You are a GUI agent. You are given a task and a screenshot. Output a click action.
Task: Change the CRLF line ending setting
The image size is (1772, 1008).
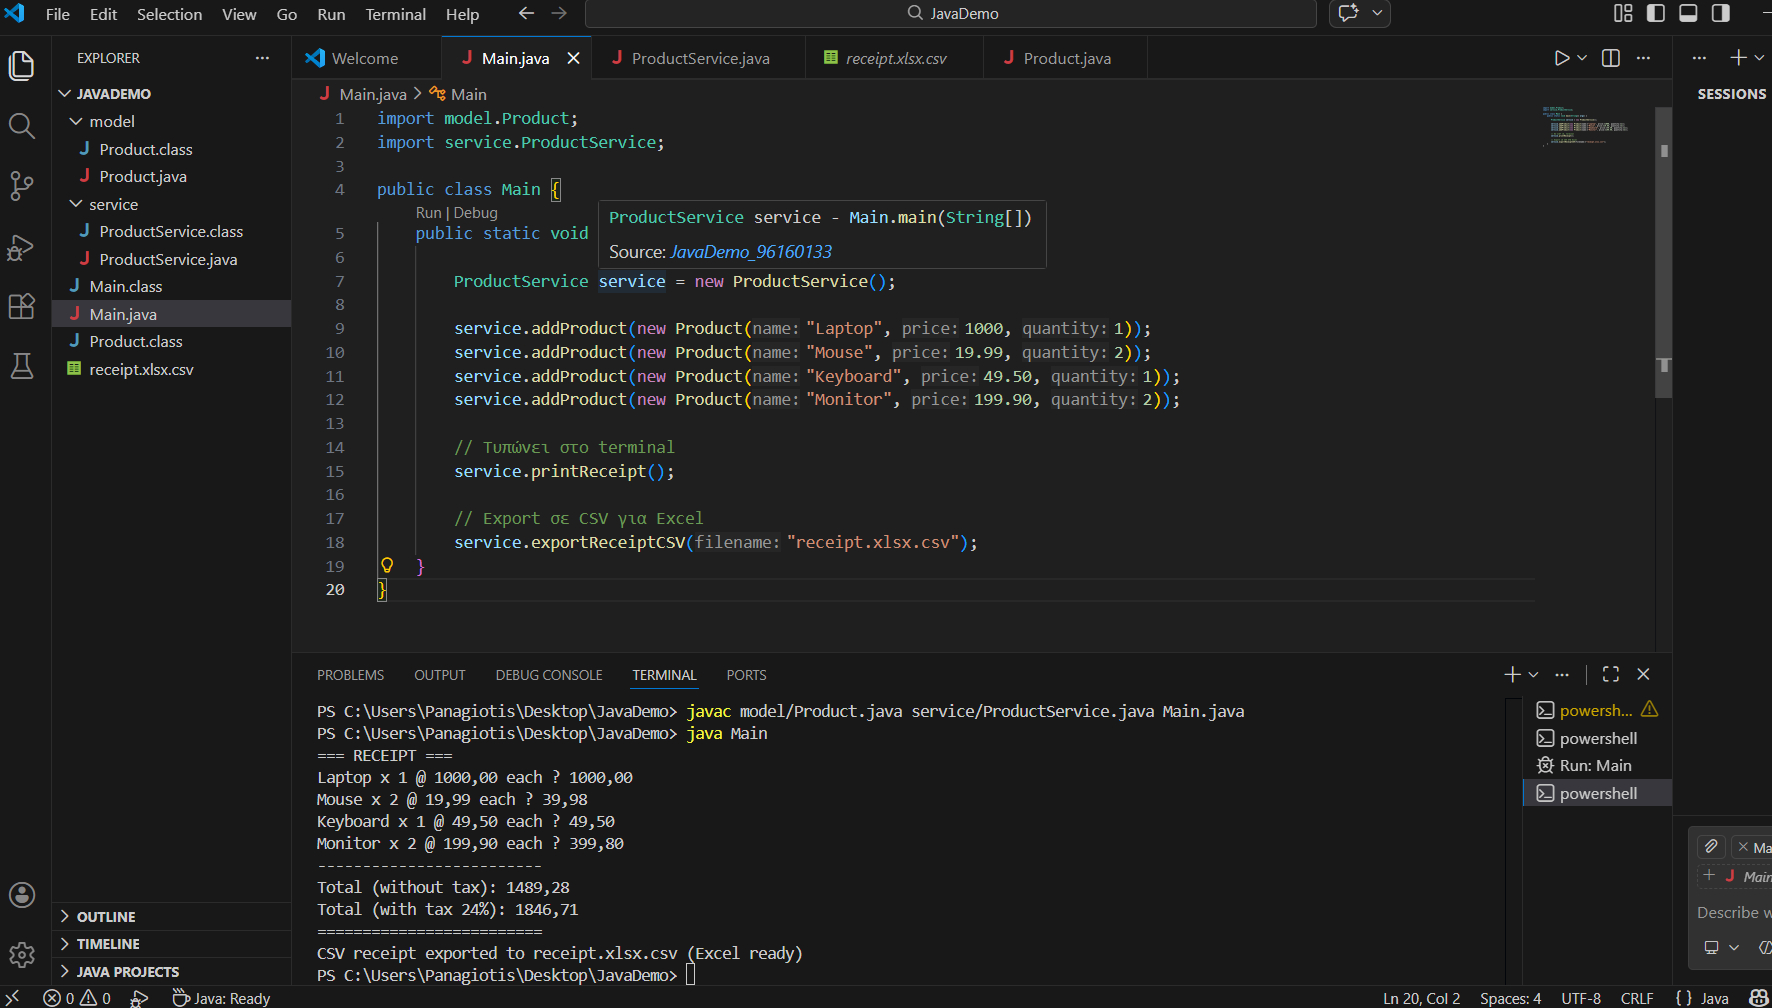tap(1637, 998)
